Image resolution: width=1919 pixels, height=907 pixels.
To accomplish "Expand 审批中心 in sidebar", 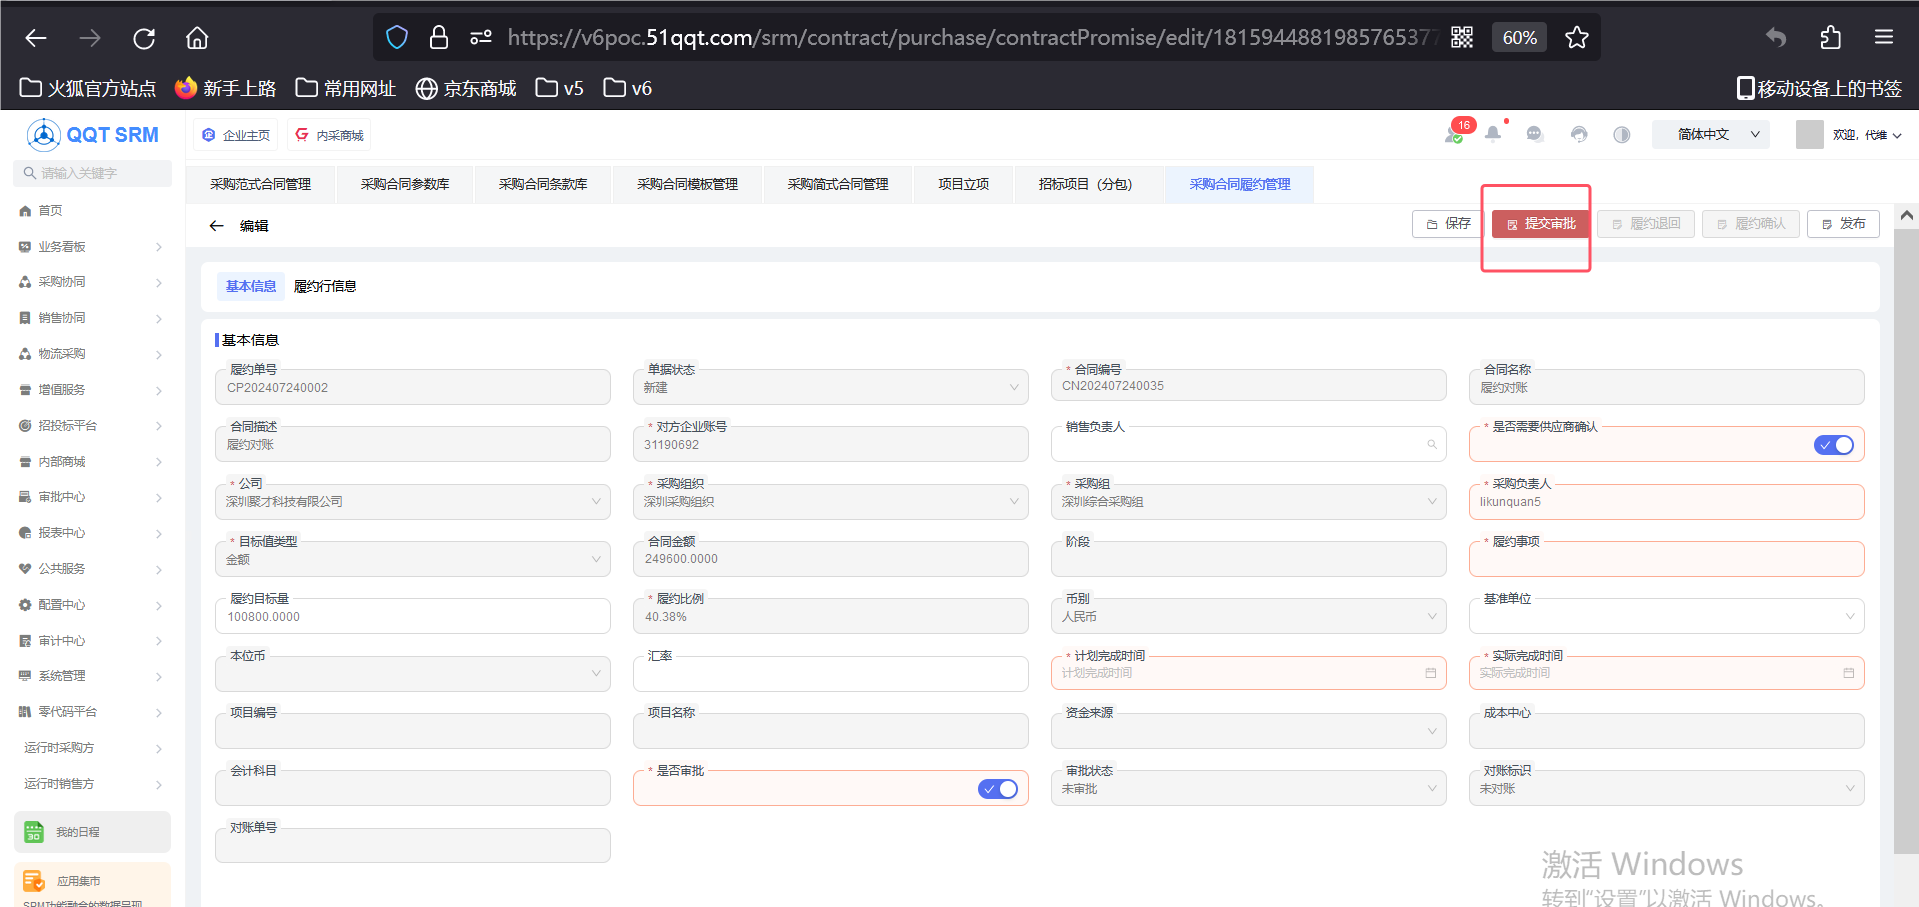I will tap(90, 497).
